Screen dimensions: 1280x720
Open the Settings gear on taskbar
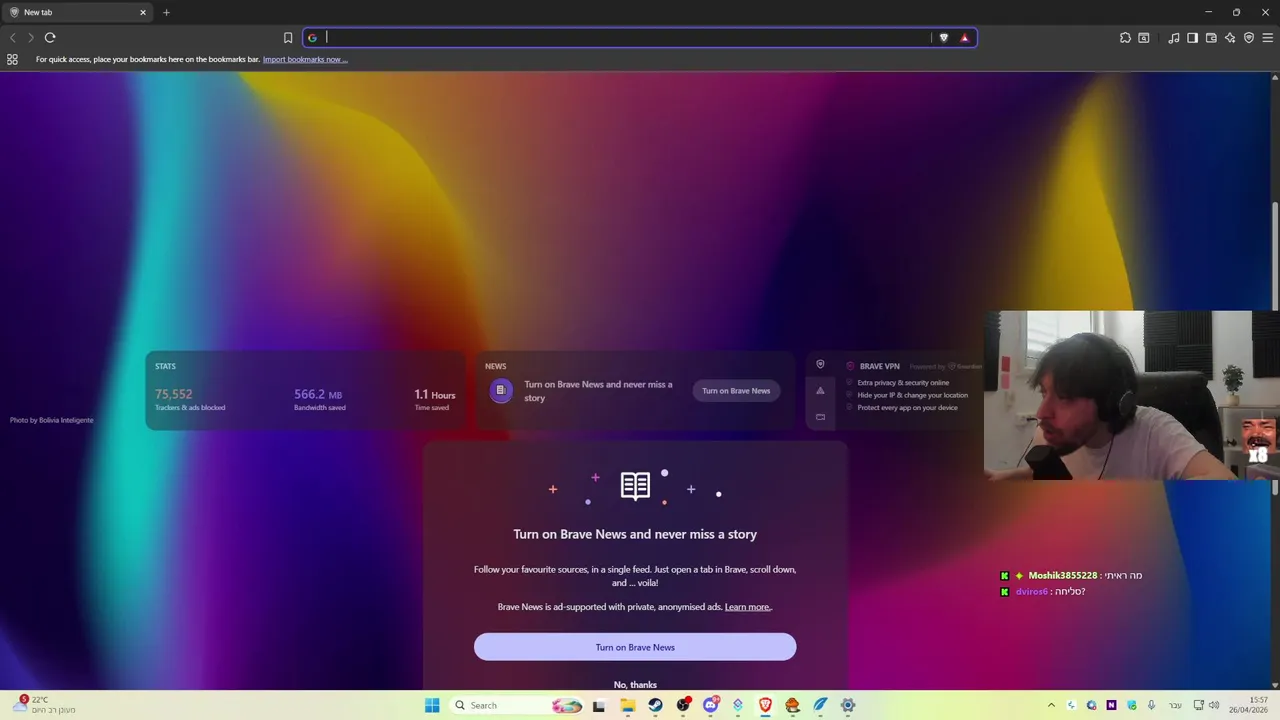pos(848,705)
